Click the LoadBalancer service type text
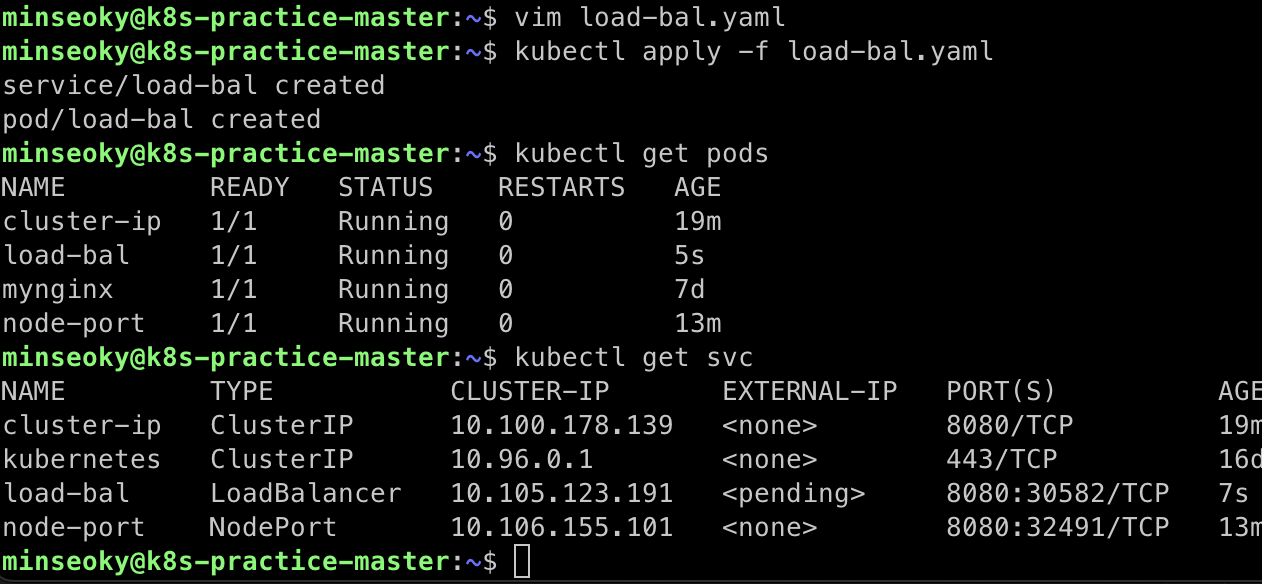Image resolution: width=1262 pixels, height=584 pixels. click(306, 493)
